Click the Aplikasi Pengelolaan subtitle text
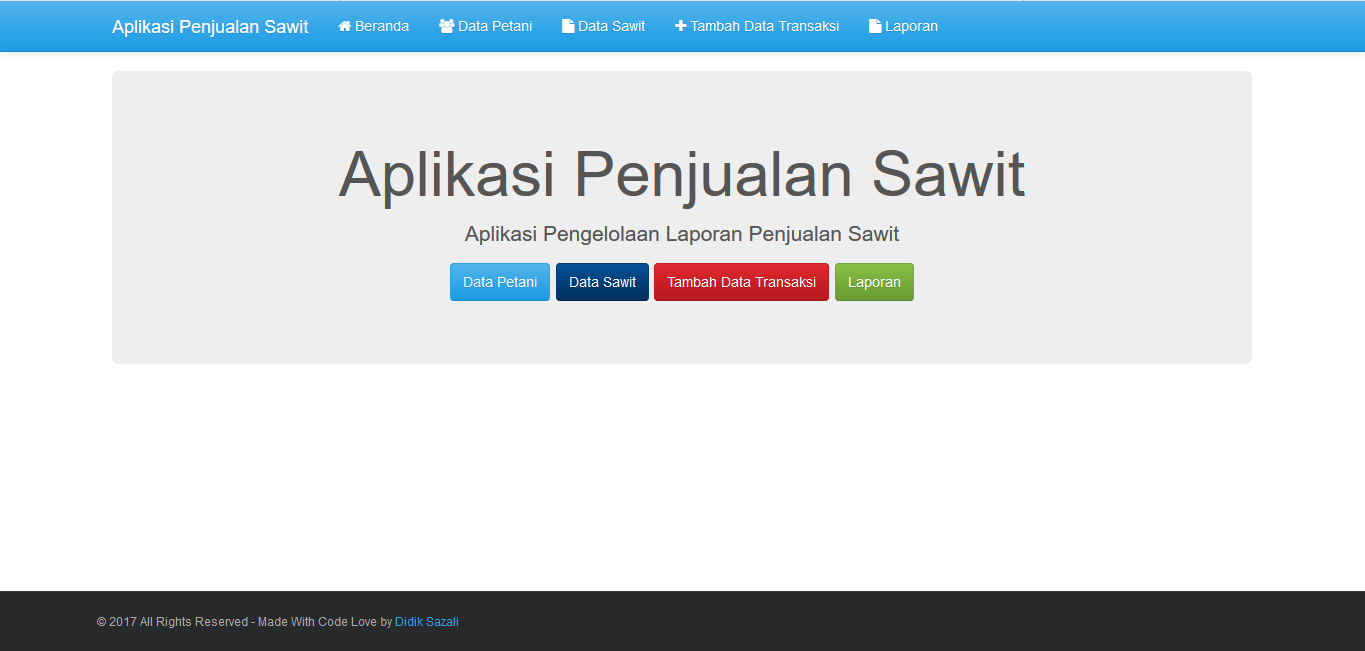Screen dimensions: 1365x651 click(x=682, y=233)
